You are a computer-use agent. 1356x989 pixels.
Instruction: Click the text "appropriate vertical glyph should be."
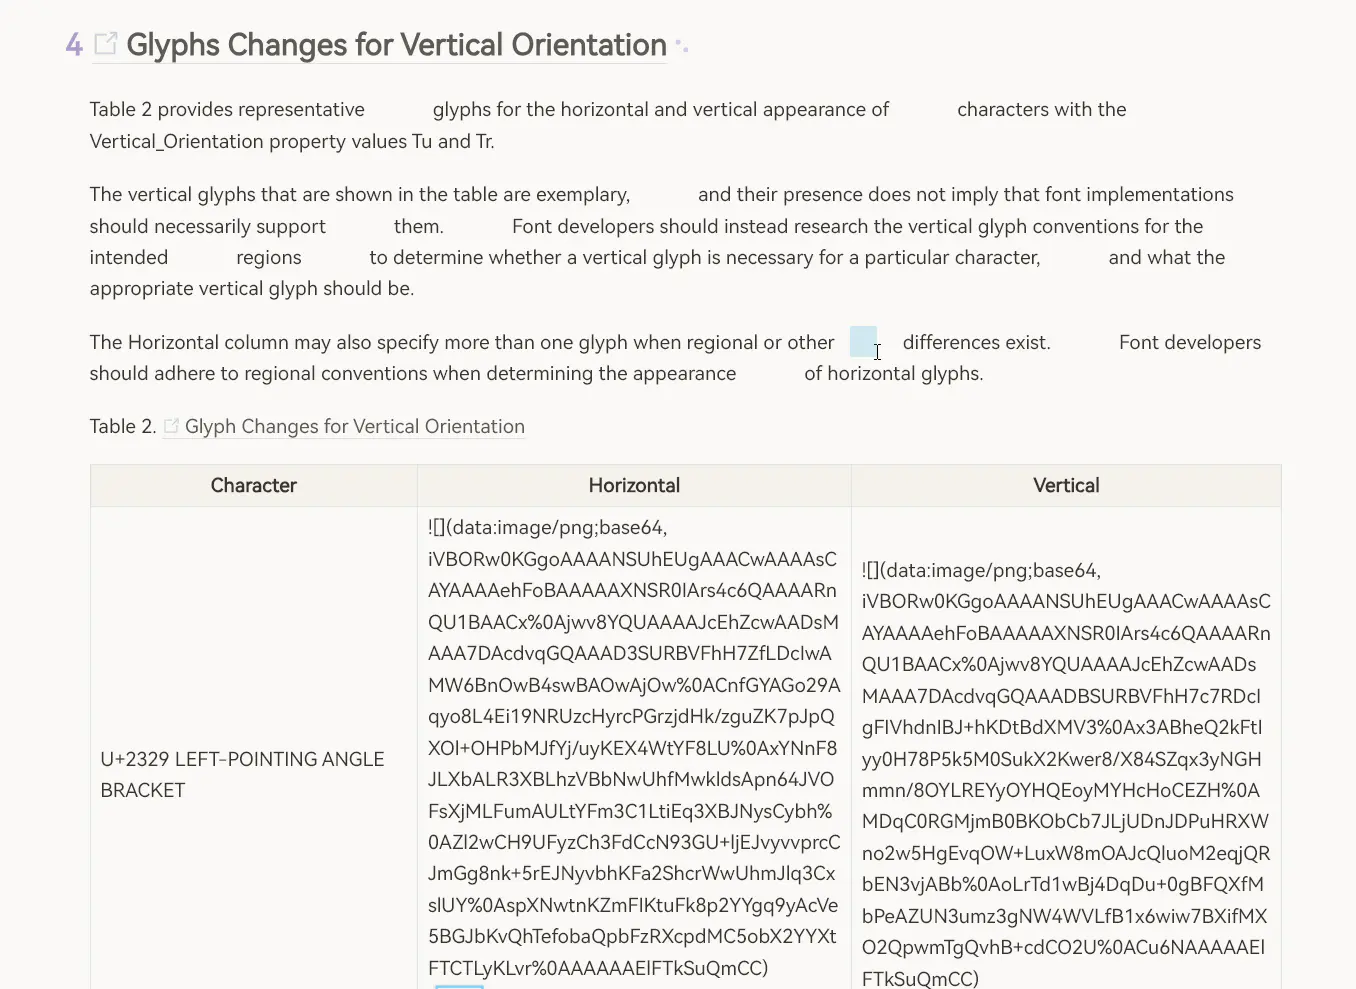pos(252,289)
